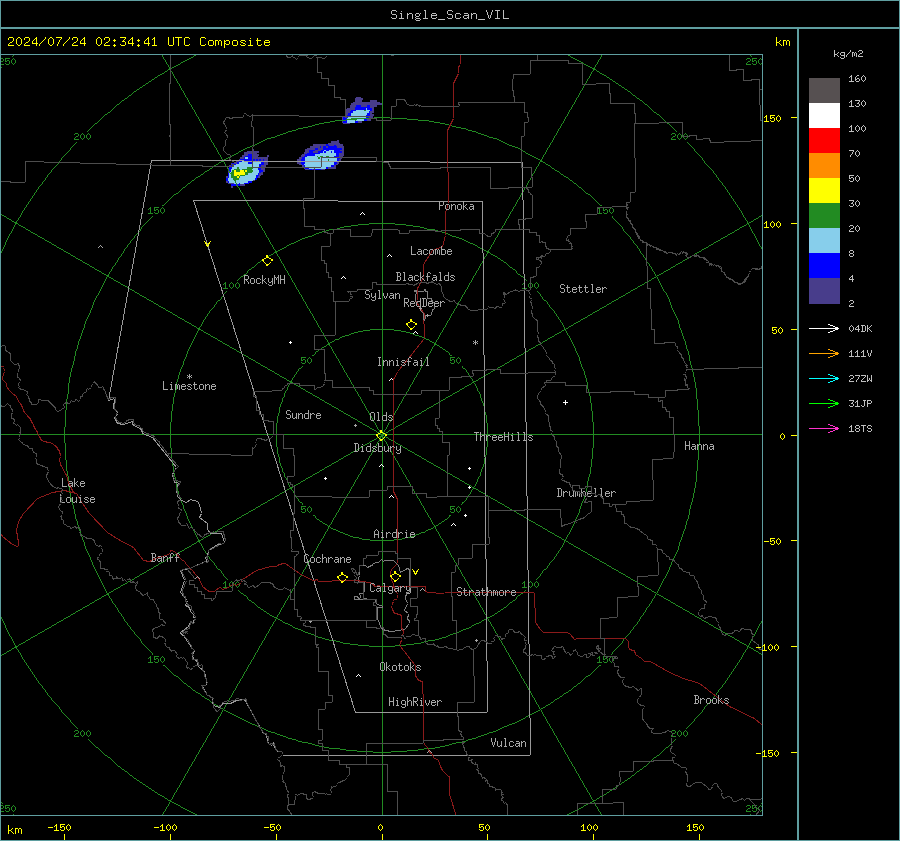The image size is (900, 841).
Task: Click the Stettler town label
Action: click(x=583, y=289)
